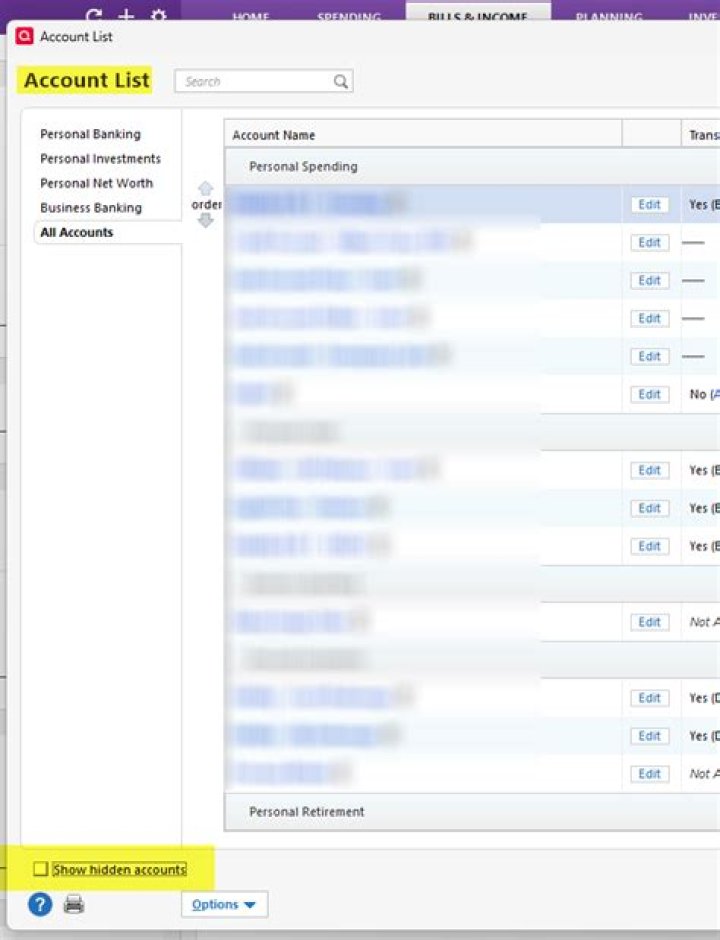Screen dimensions: 720x940
Task: Select Business Banking in the sidebar
Action: [91, 208]
